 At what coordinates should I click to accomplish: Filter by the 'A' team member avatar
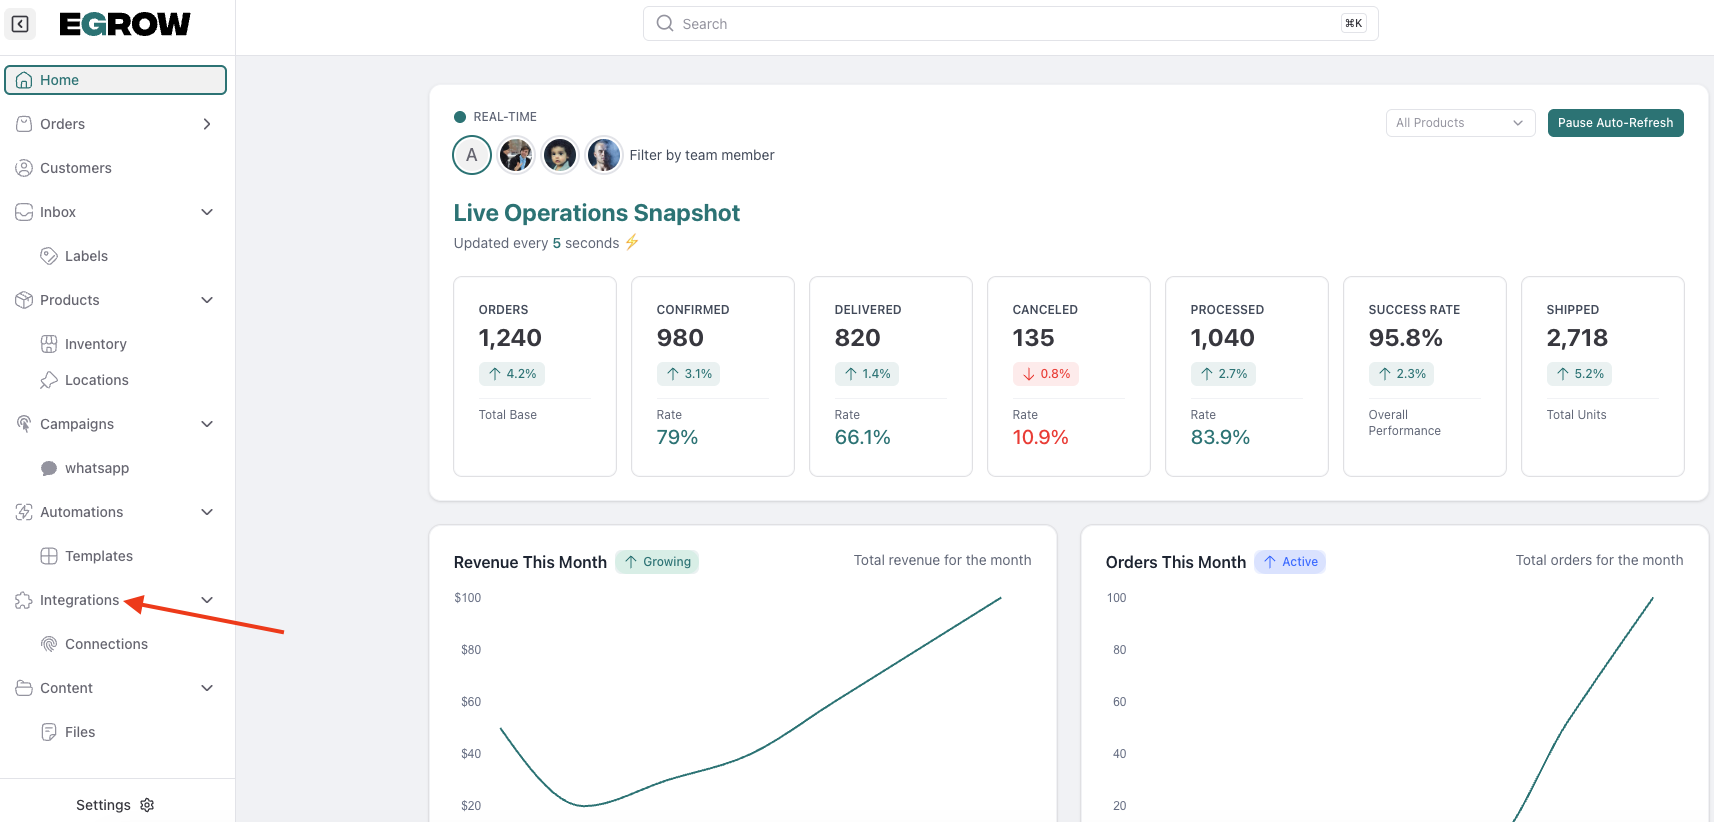472,155
